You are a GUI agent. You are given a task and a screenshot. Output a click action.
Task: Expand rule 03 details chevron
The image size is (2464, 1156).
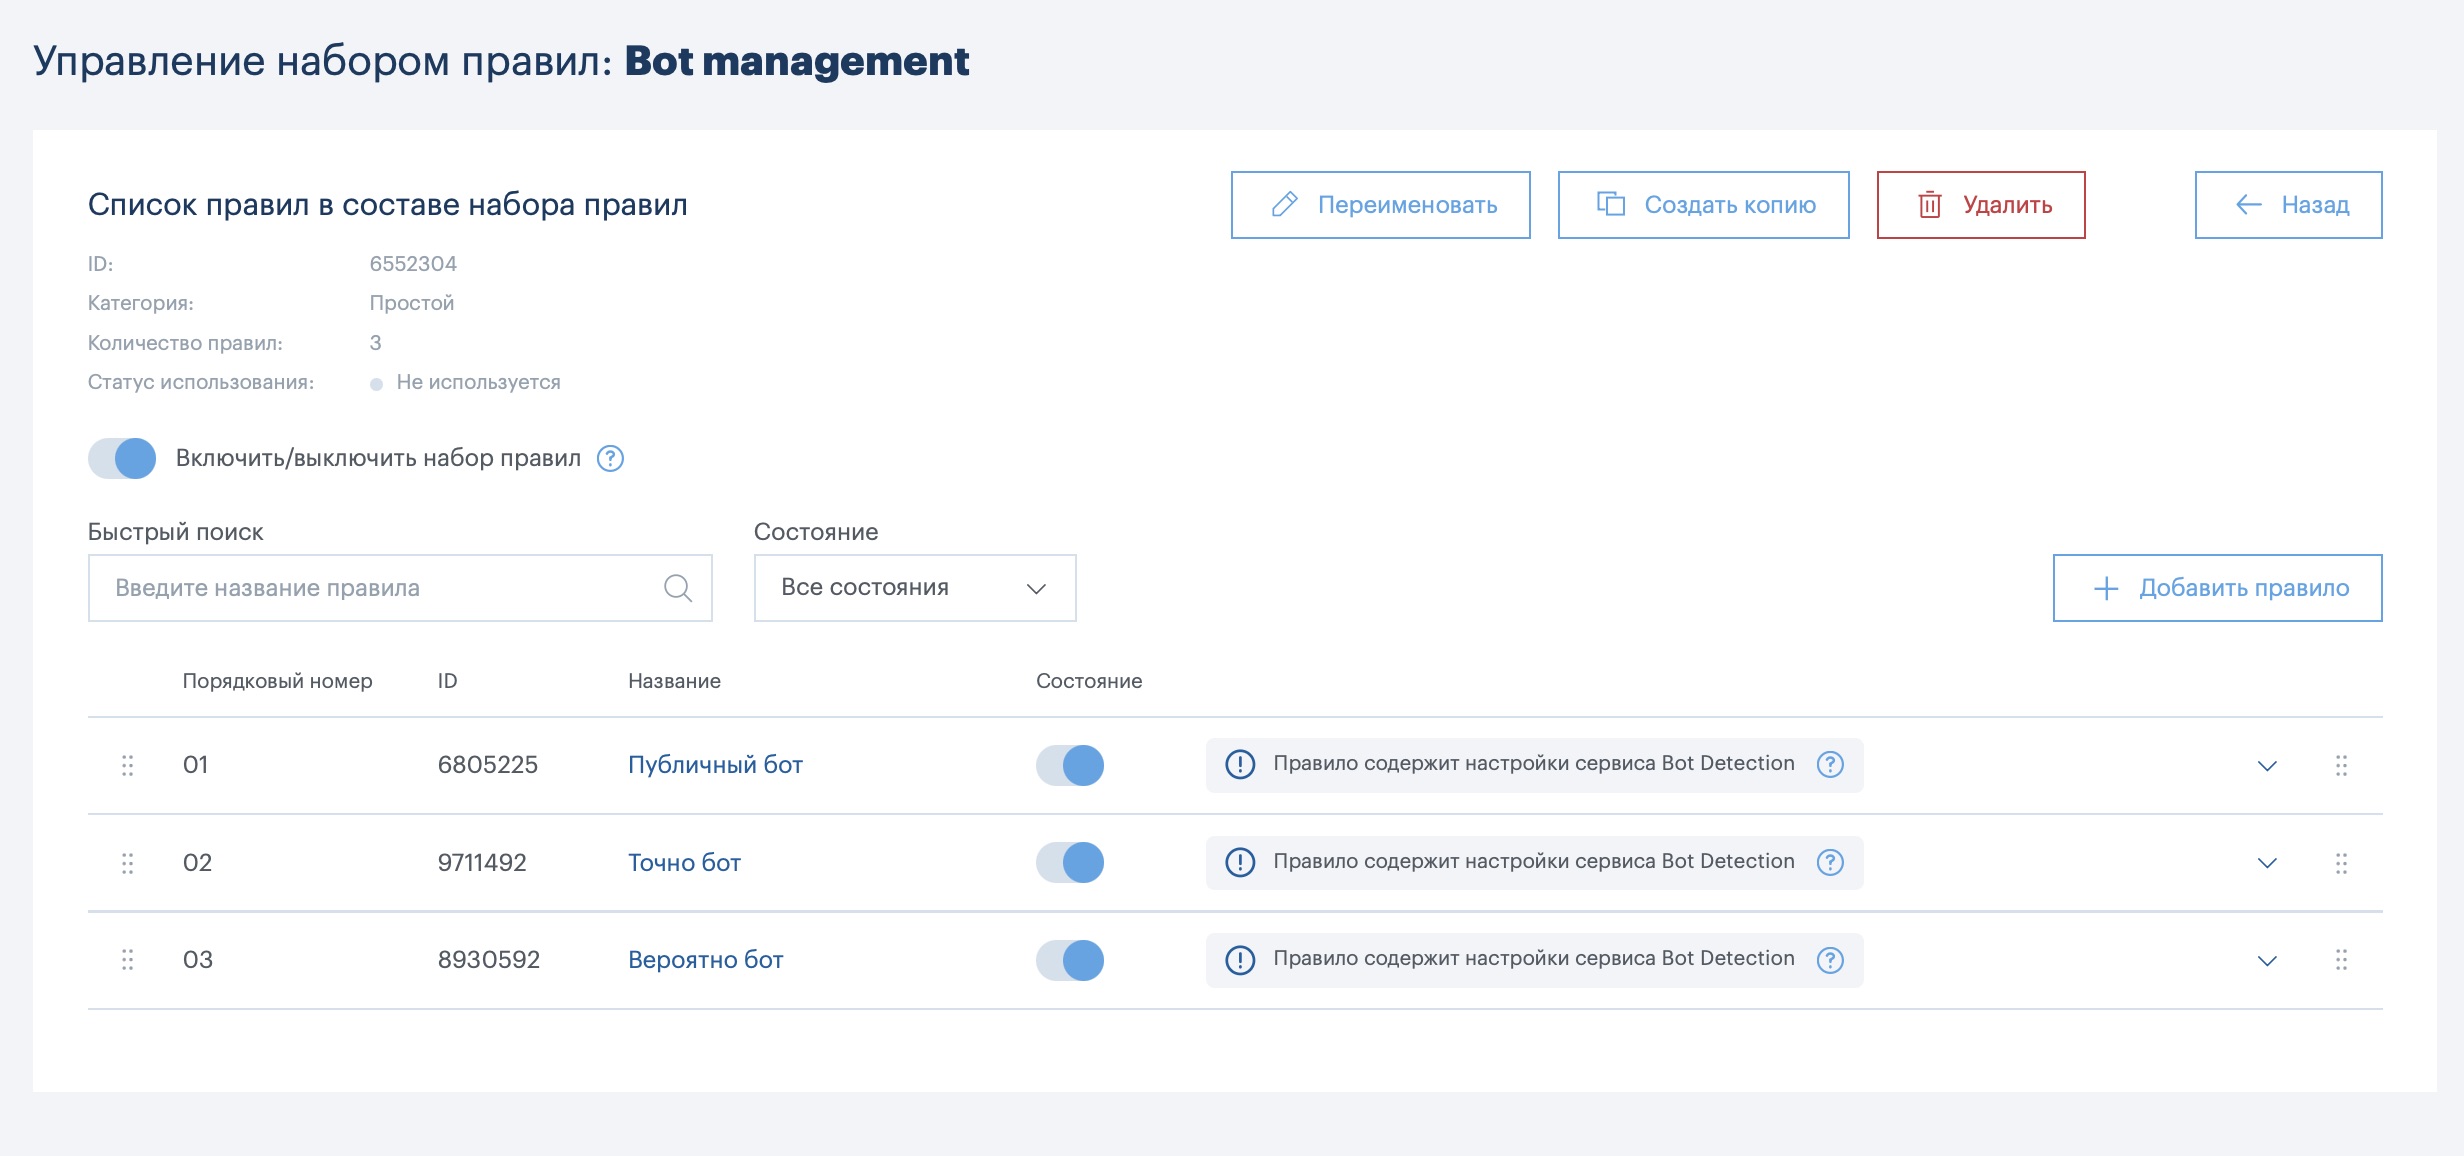click(2267, 961)
